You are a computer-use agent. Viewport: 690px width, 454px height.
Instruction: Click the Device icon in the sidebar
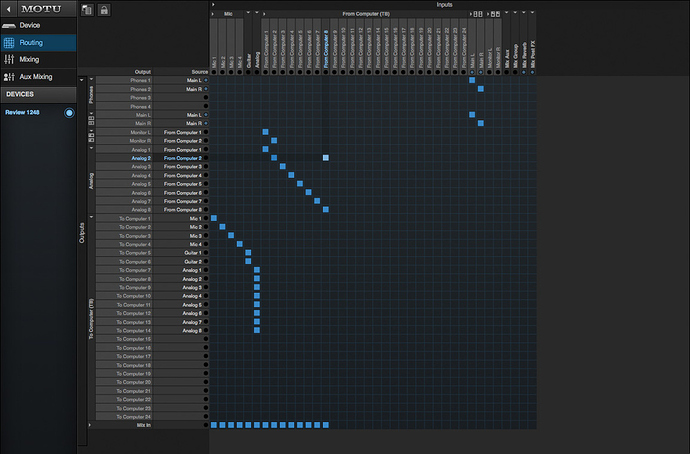[10, 25]
